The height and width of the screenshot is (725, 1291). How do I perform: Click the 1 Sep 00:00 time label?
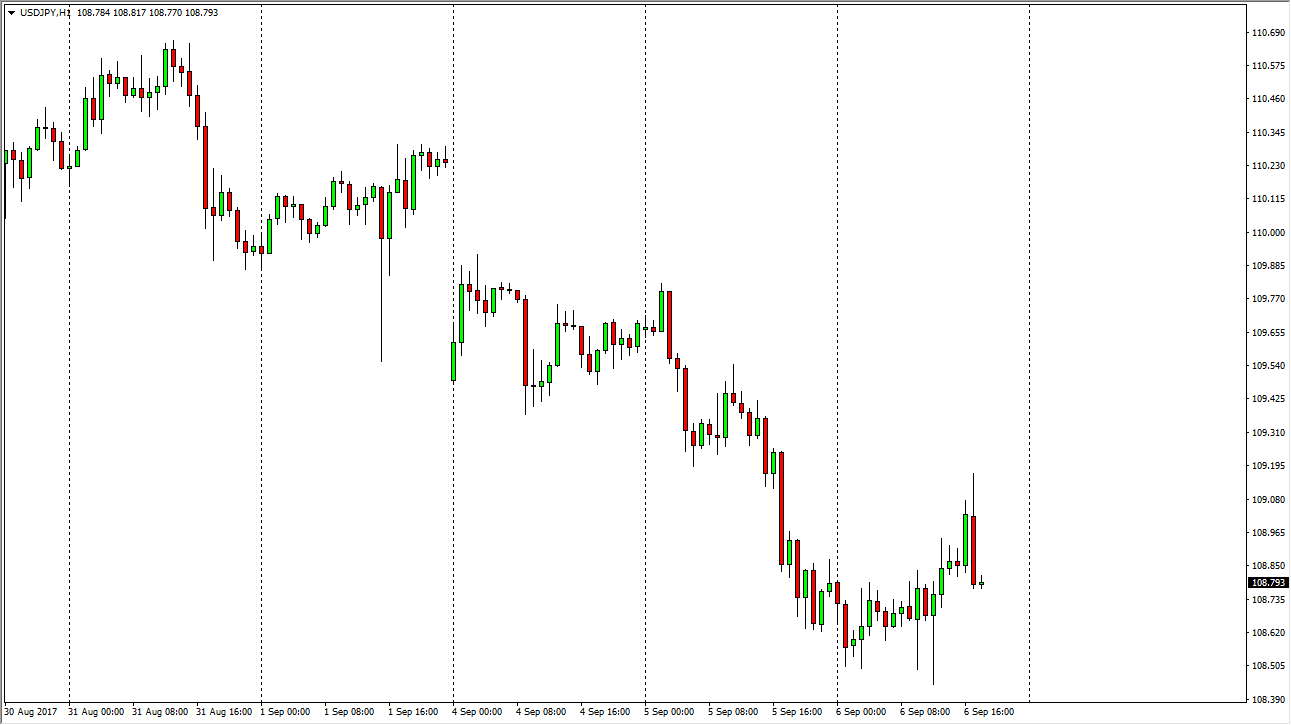[286, 712]
